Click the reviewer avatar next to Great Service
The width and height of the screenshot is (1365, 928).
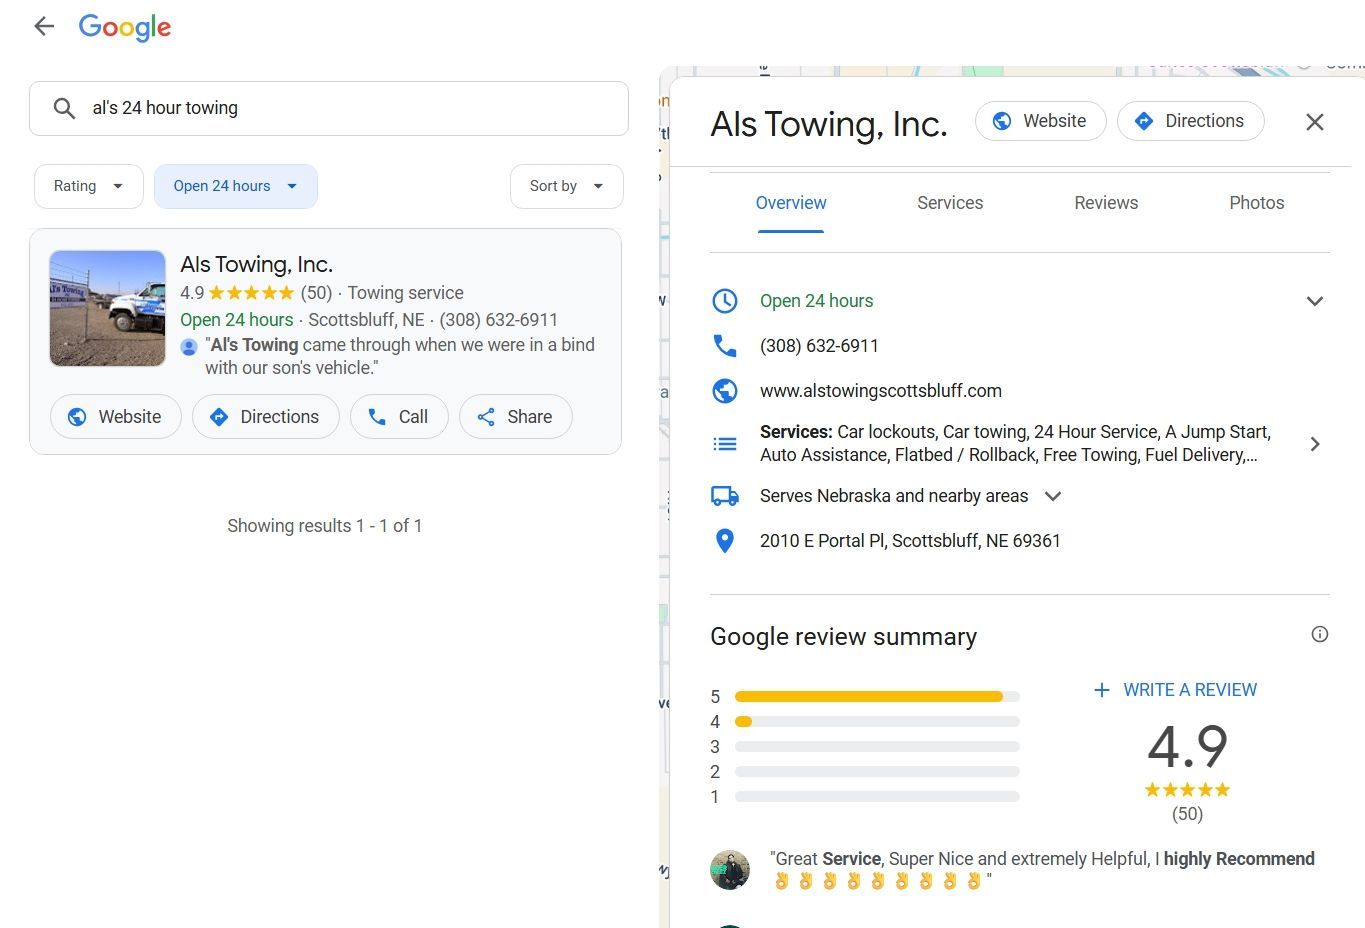[x=730, y=870]
